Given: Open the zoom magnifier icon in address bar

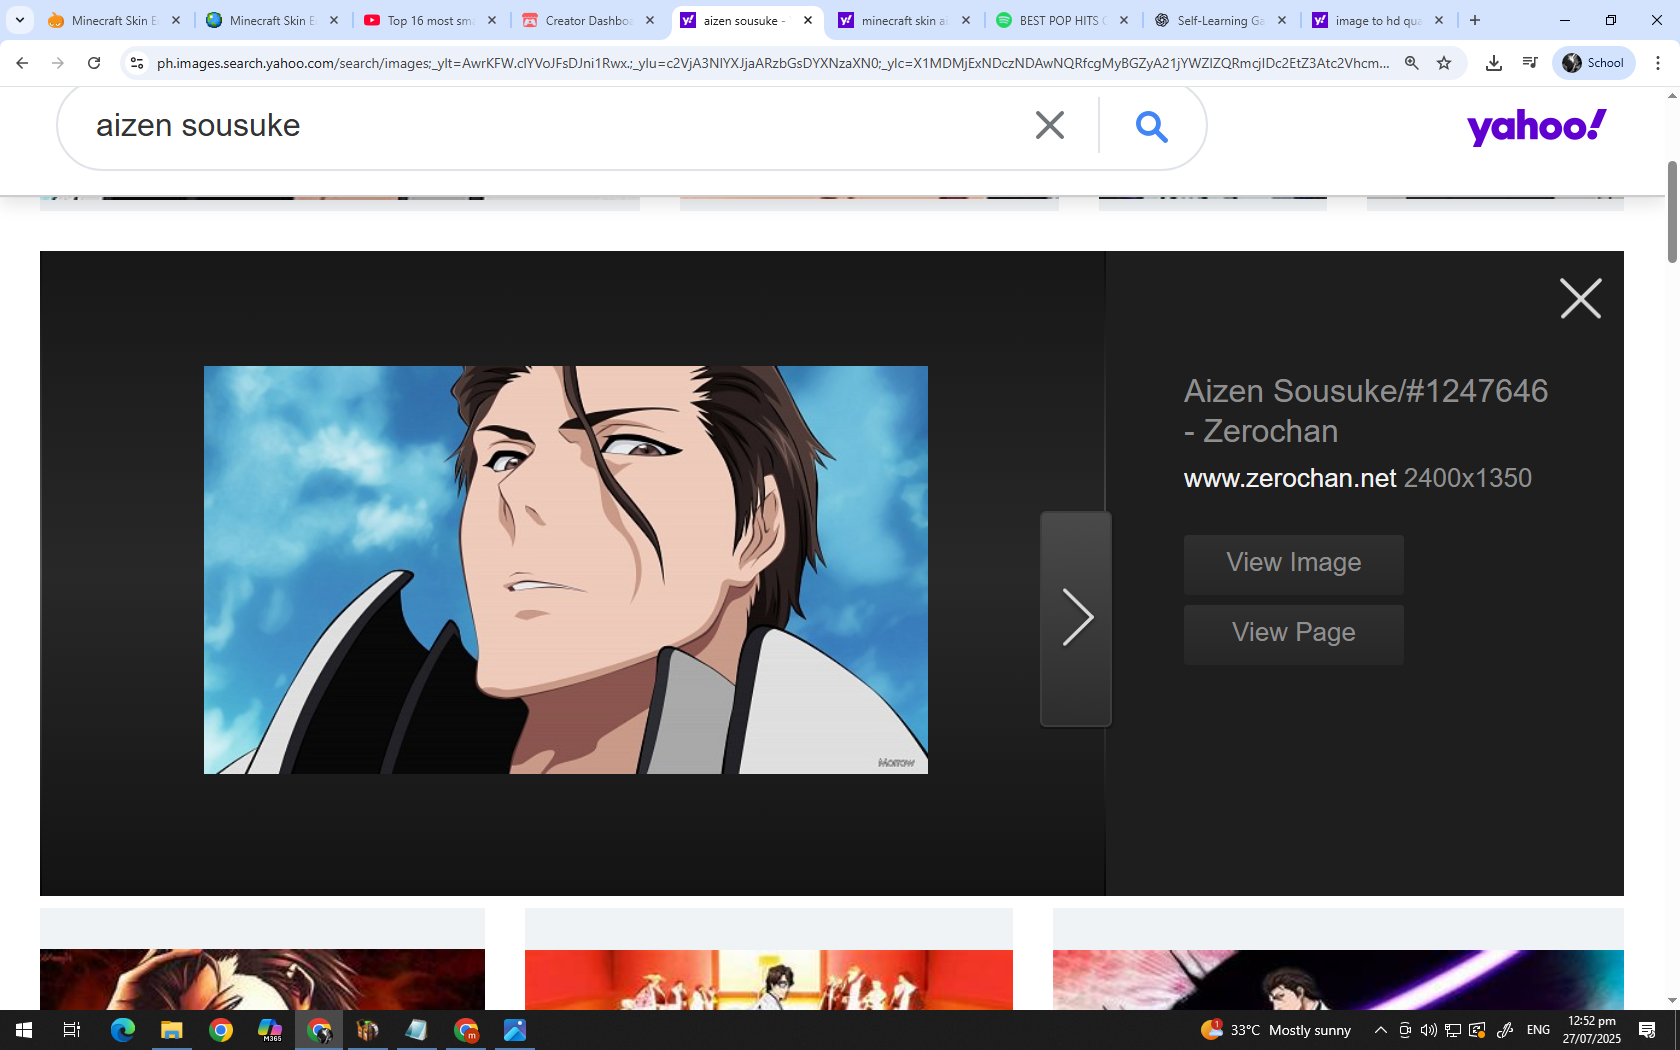Looking at the screenshot, I should [1412, 63].
